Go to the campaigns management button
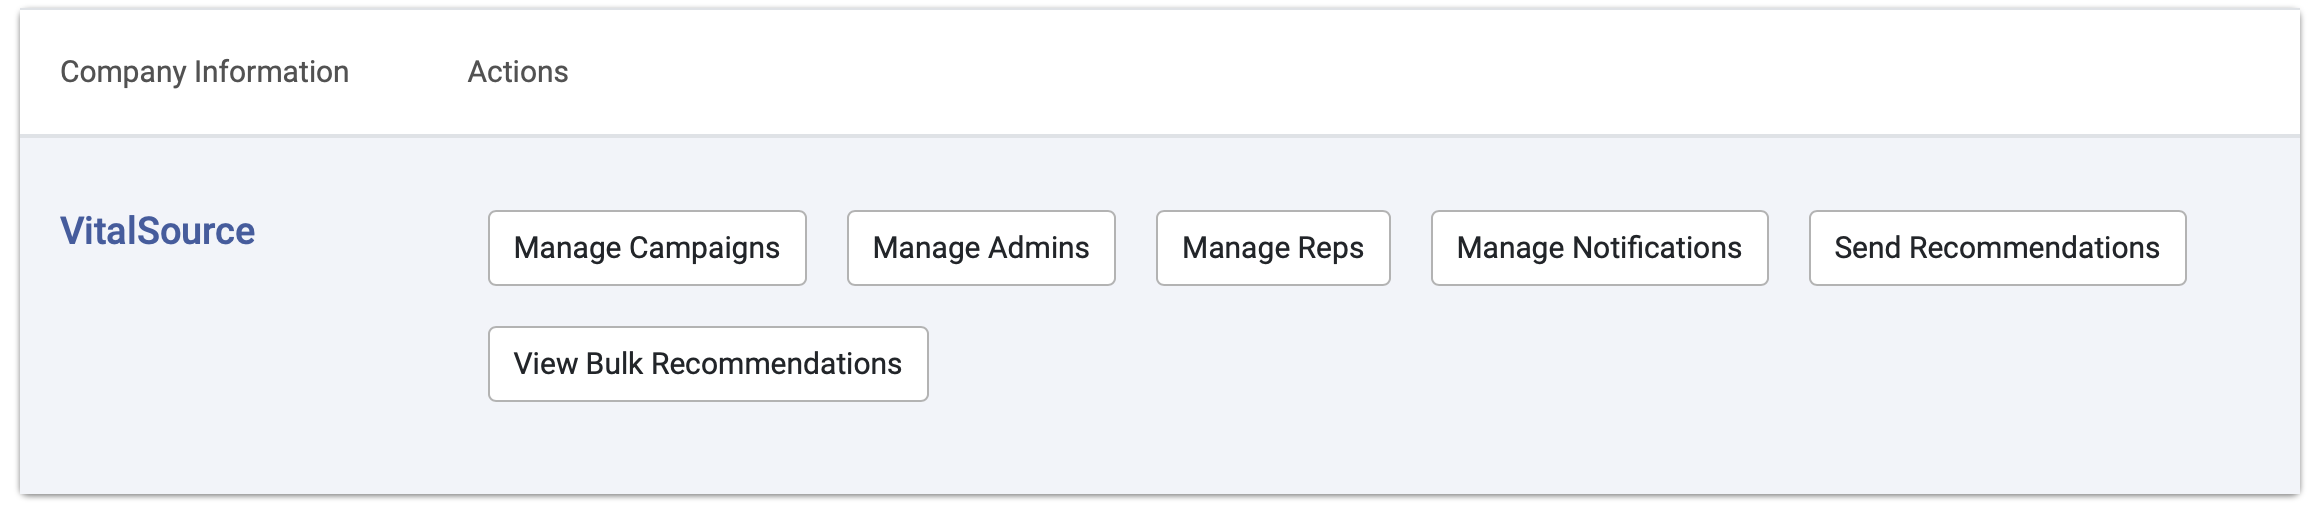 tap(647, 248)
